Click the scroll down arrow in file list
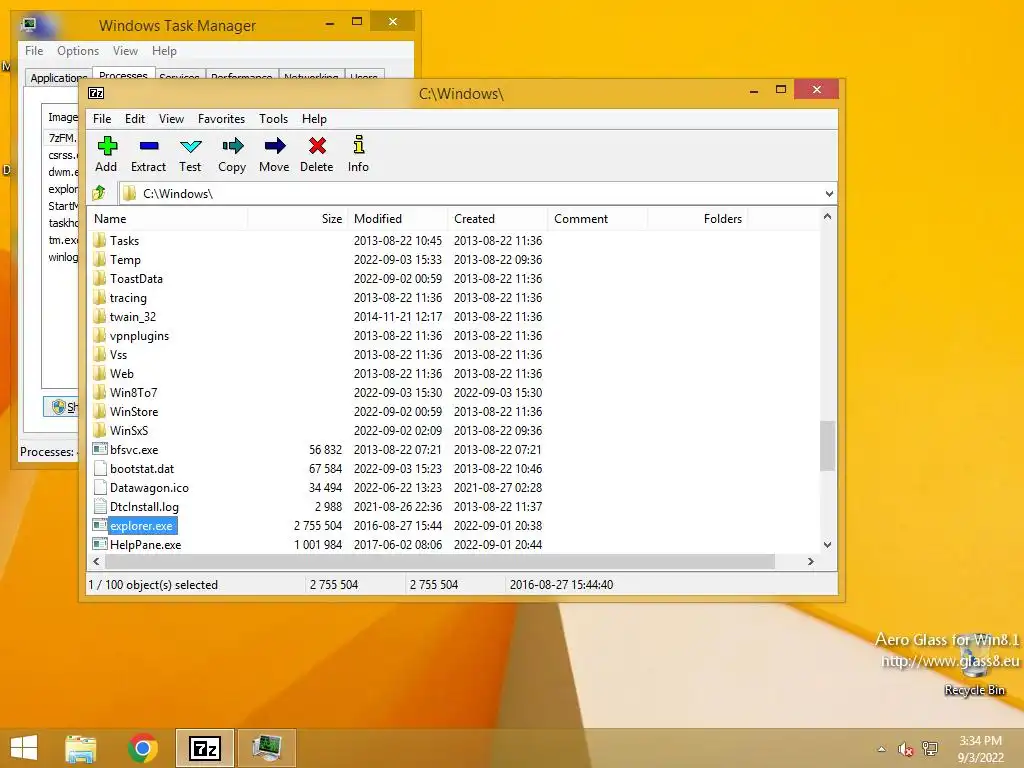1024x768 pixels. point(827,545)
